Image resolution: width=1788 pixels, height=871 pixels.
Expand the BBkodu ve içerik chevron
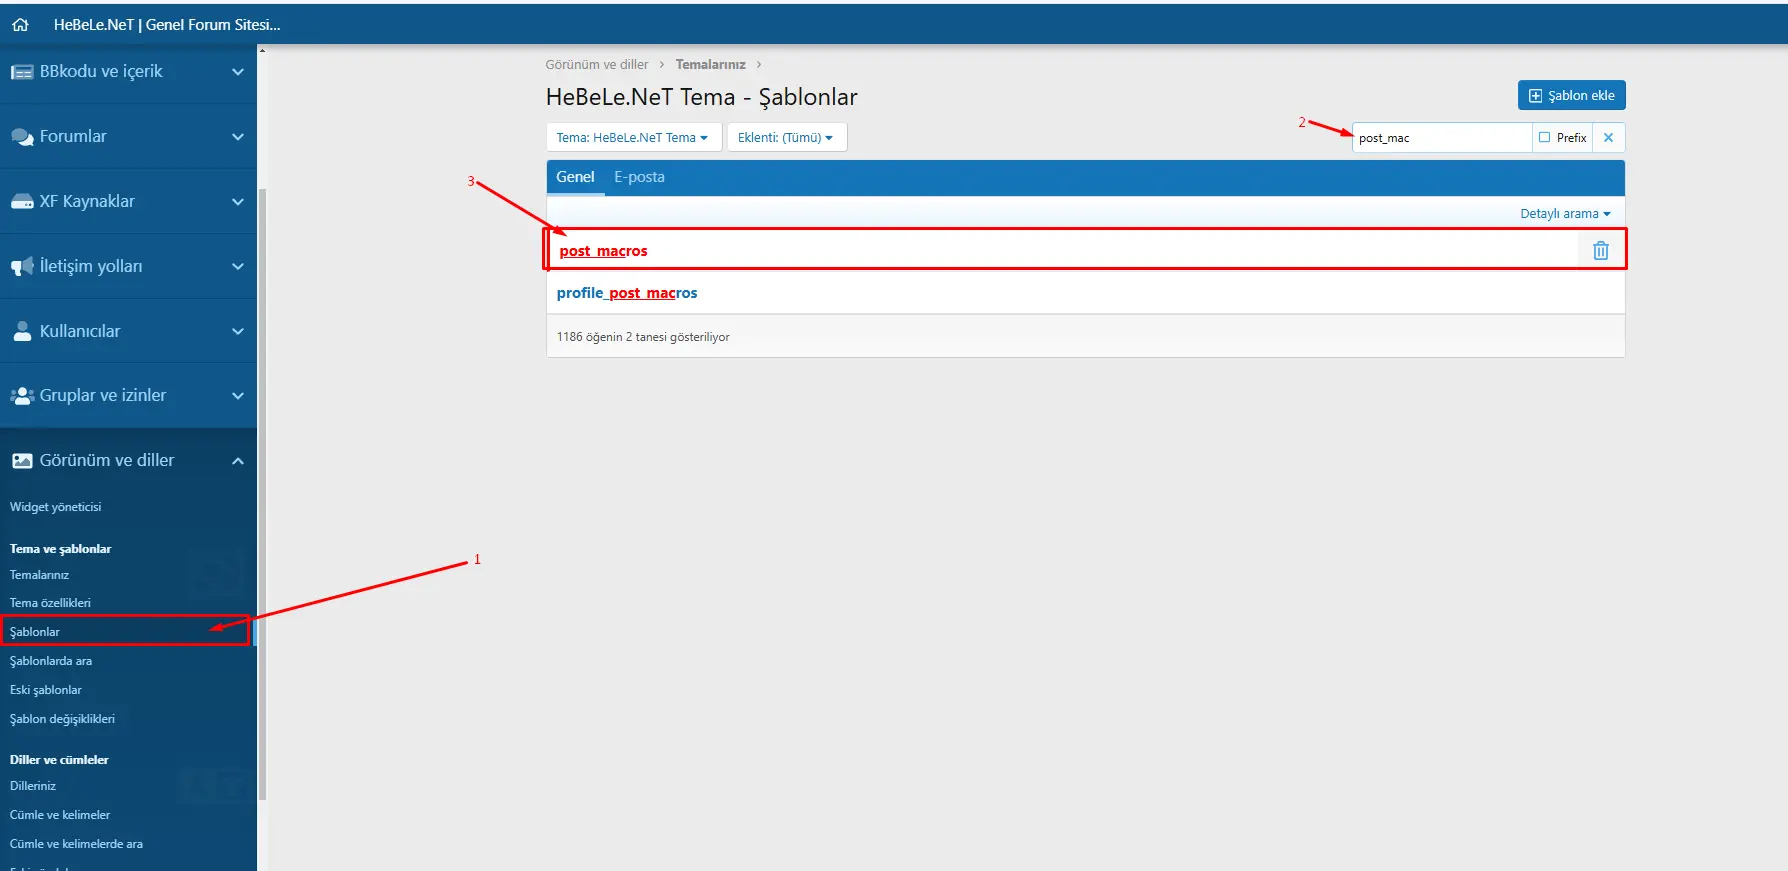tap(238, 72)
